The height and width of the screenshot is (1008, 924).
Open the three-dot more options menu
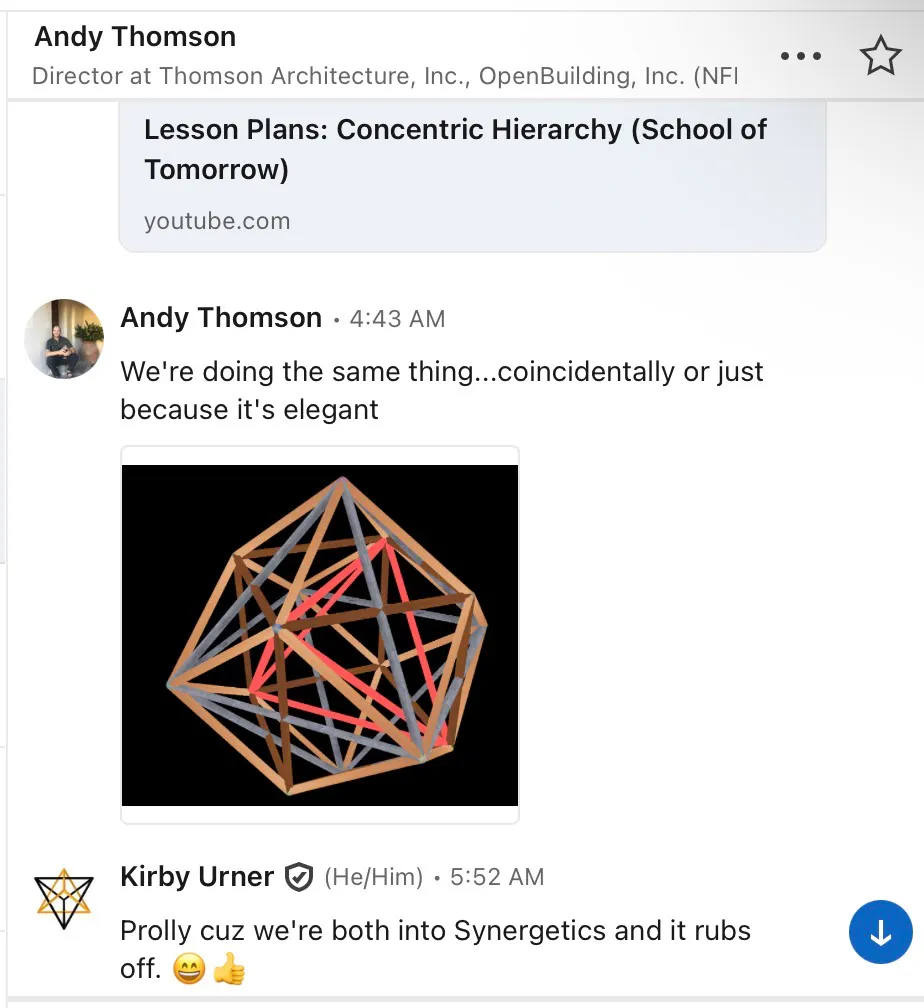(800, 57)
